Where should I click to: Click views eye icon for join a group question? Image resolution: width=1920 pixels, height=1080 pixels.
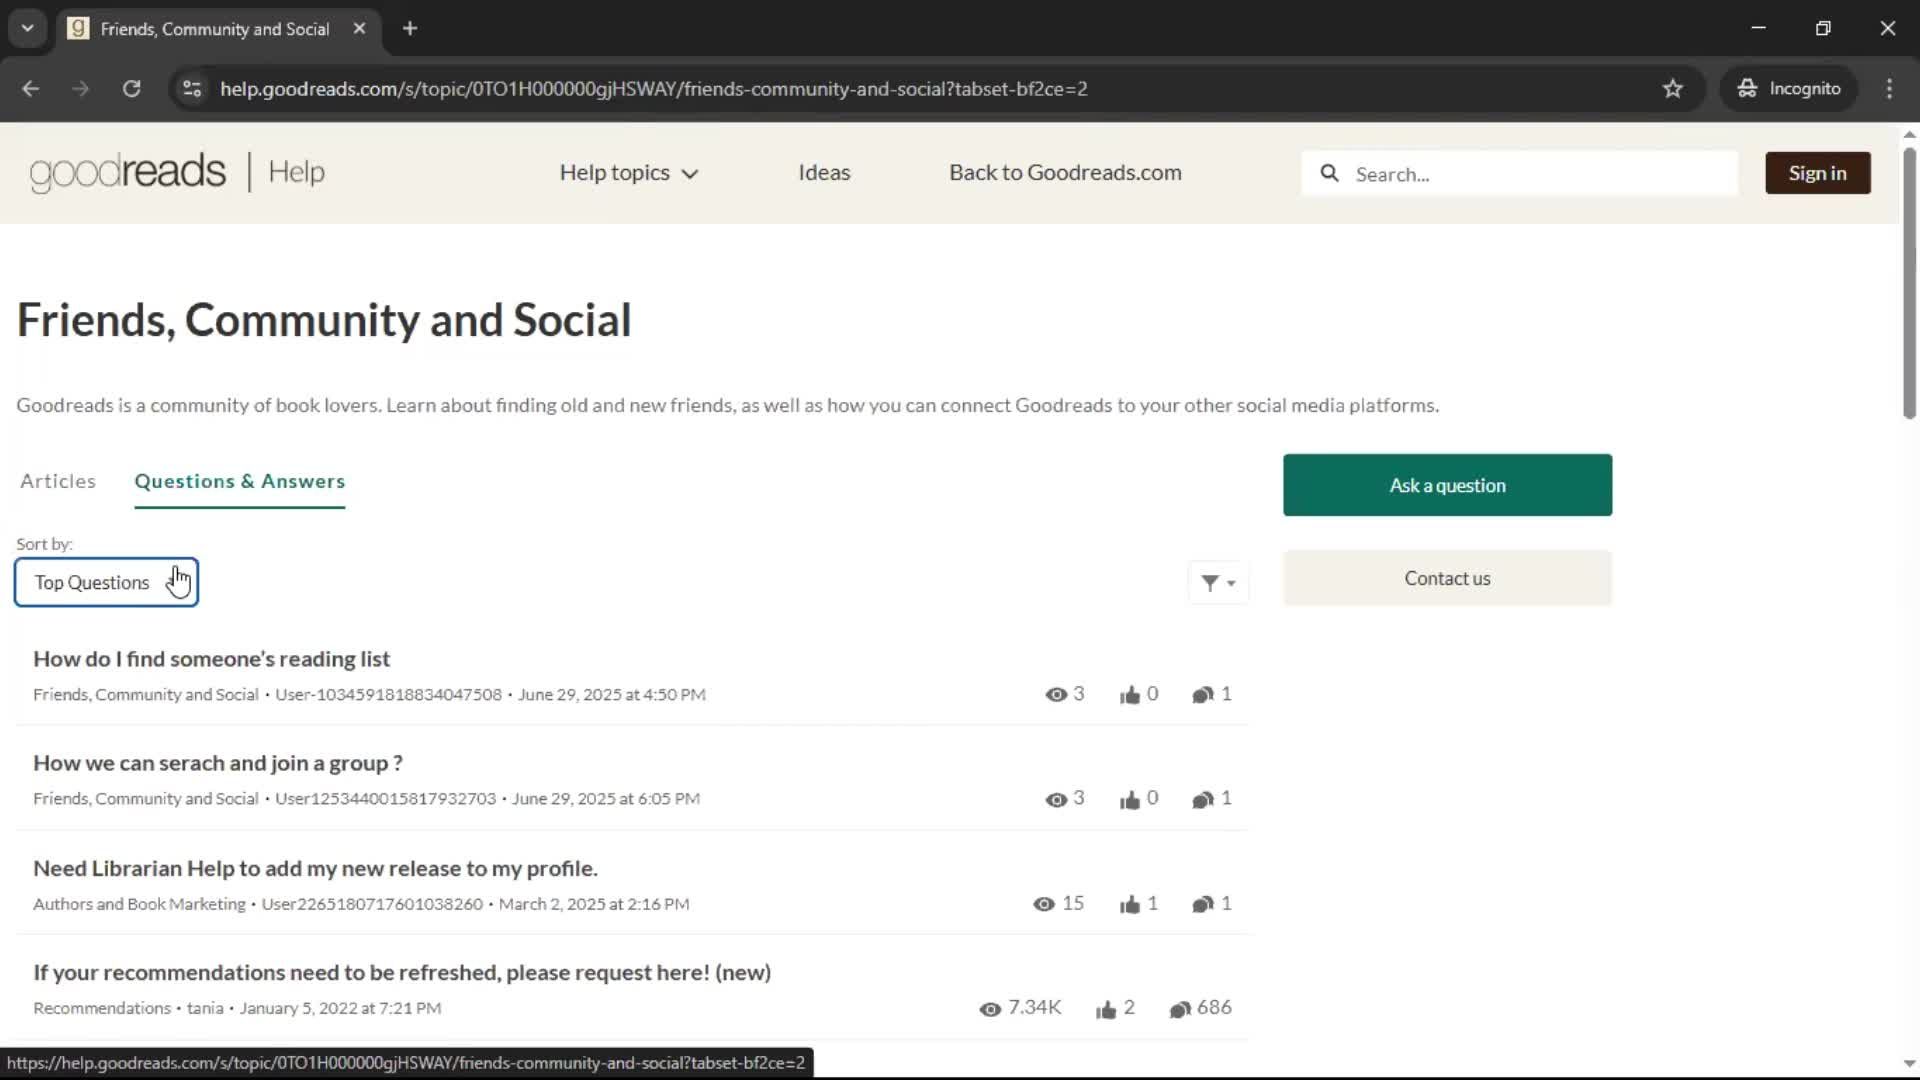pyautogui.click(x=1056, y=800)
